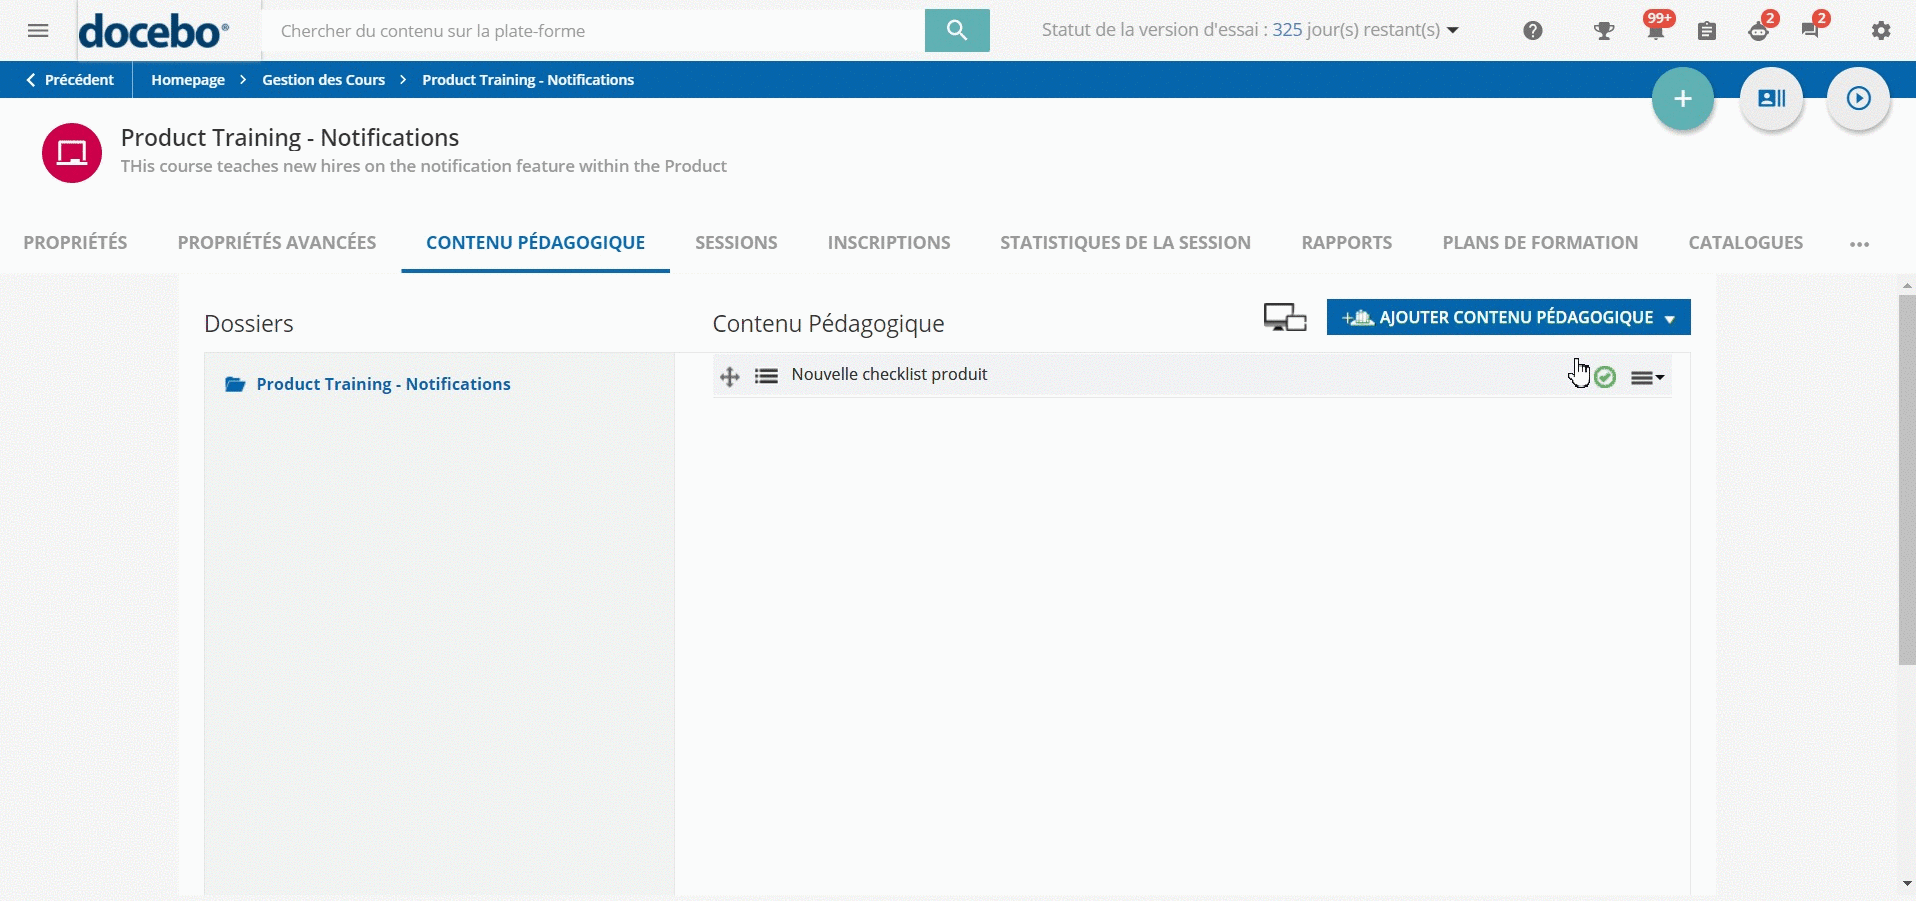Click the round play course button
This screenshot has width=1916, height=901.
point(1858,98)
